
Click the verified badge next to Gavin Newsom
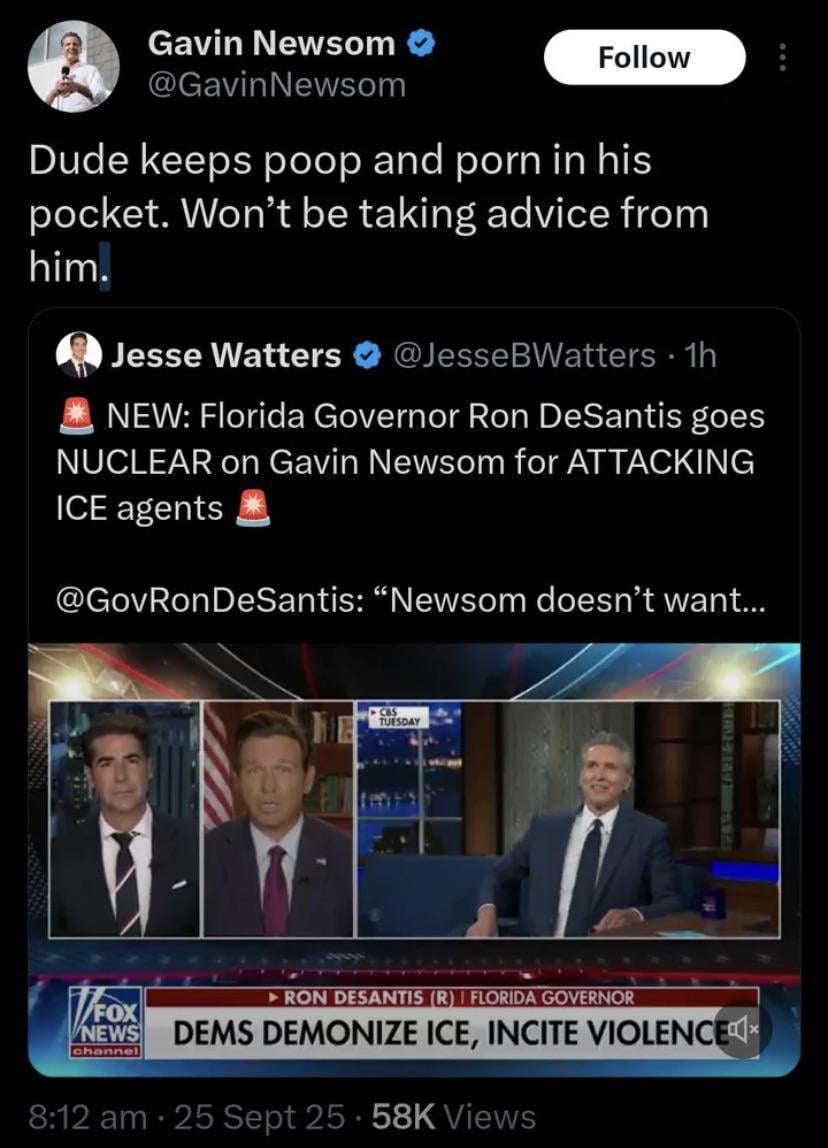(421, 44)
